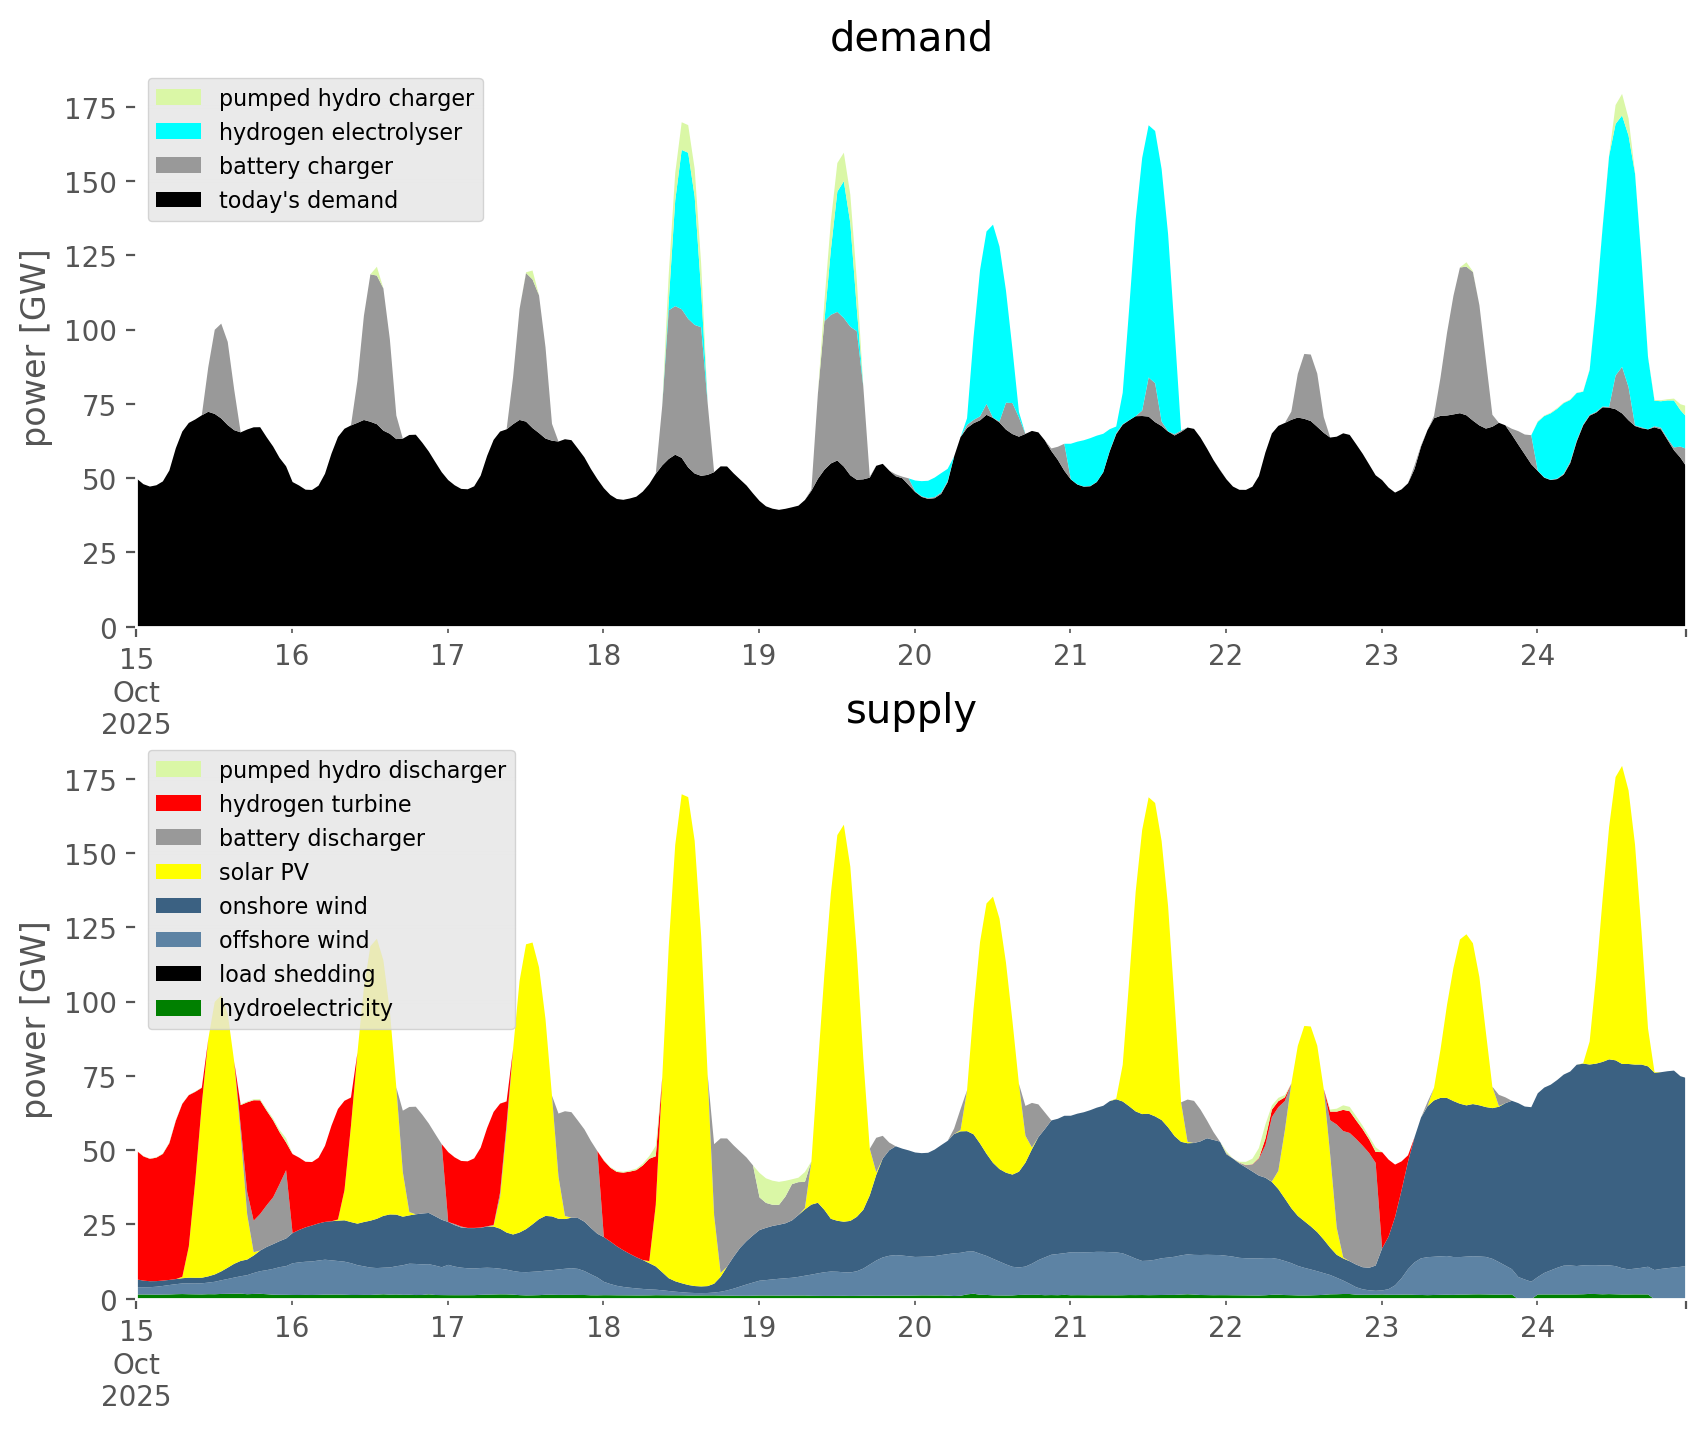Click the "supply" chart title

tap(910, 710)
